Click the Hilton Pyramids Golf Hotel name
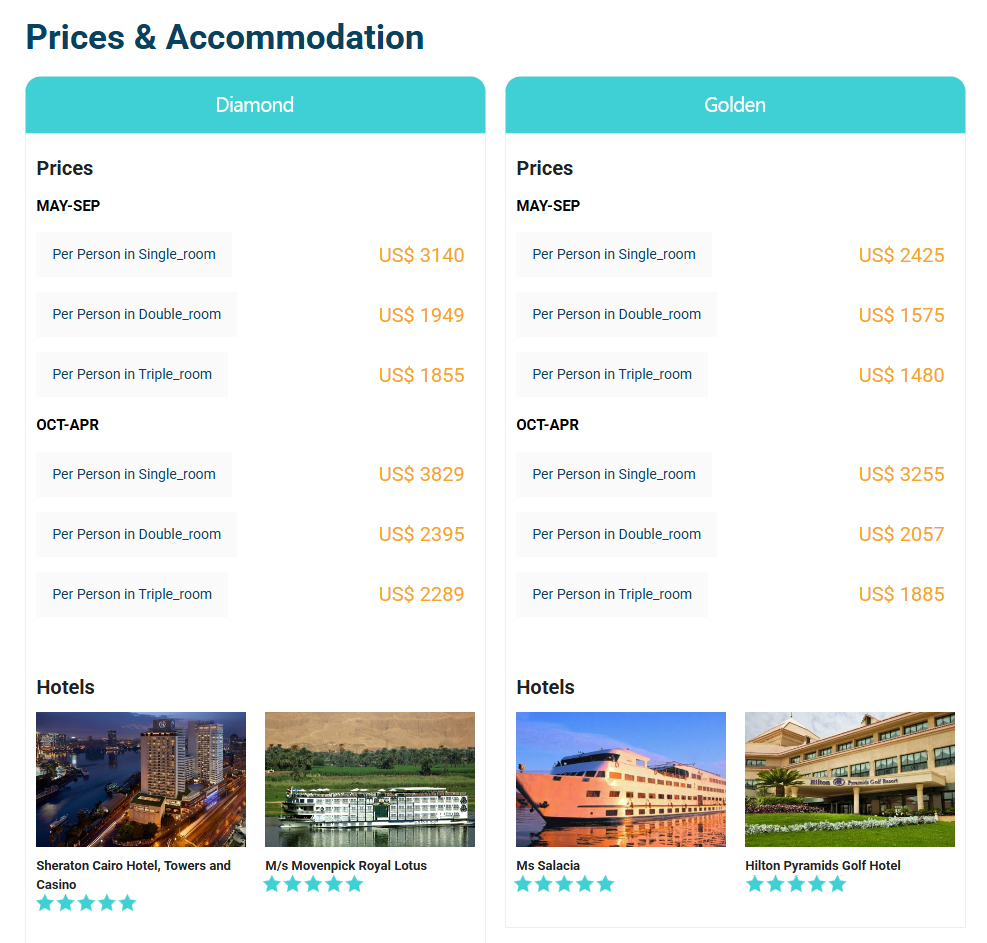The width and height of the screenshot is (987, 943). click(823, 866)
